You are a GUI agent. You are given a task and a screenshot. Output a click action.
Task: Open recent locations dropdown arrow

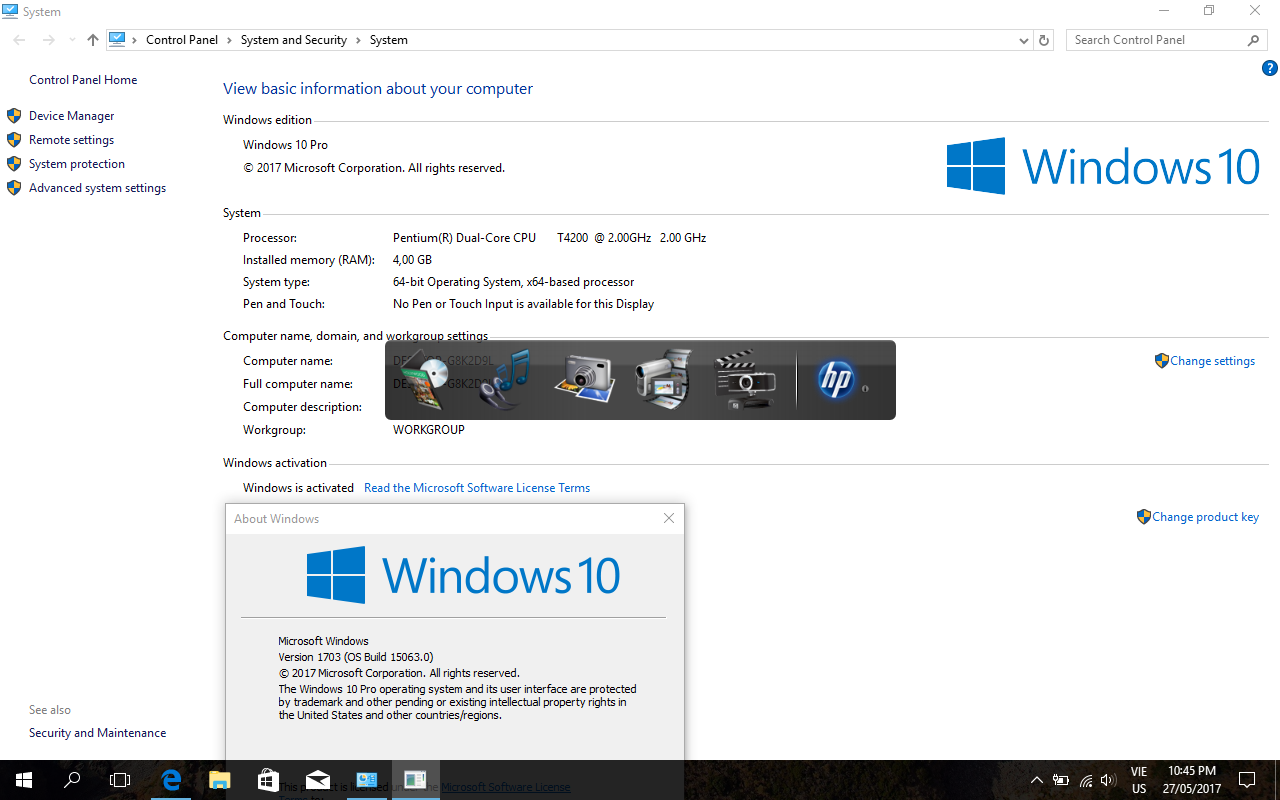(x=71, y=40)
